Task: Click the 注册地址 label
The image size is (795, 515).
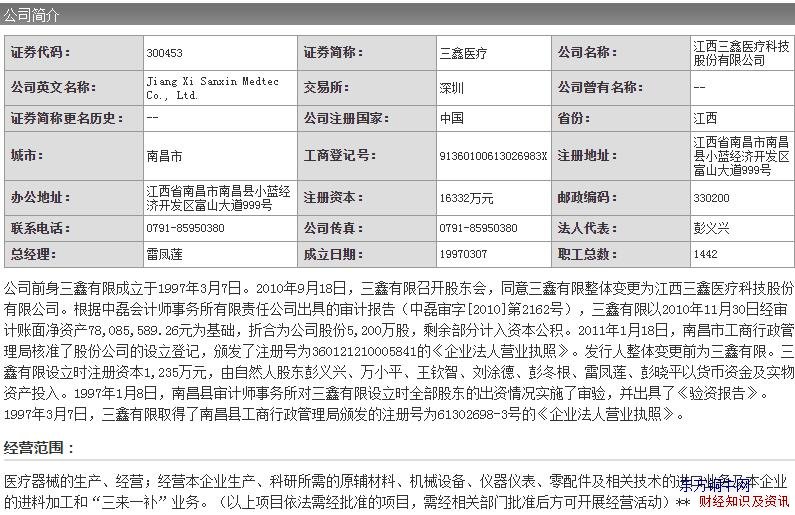Action: [x=588, y=155]
